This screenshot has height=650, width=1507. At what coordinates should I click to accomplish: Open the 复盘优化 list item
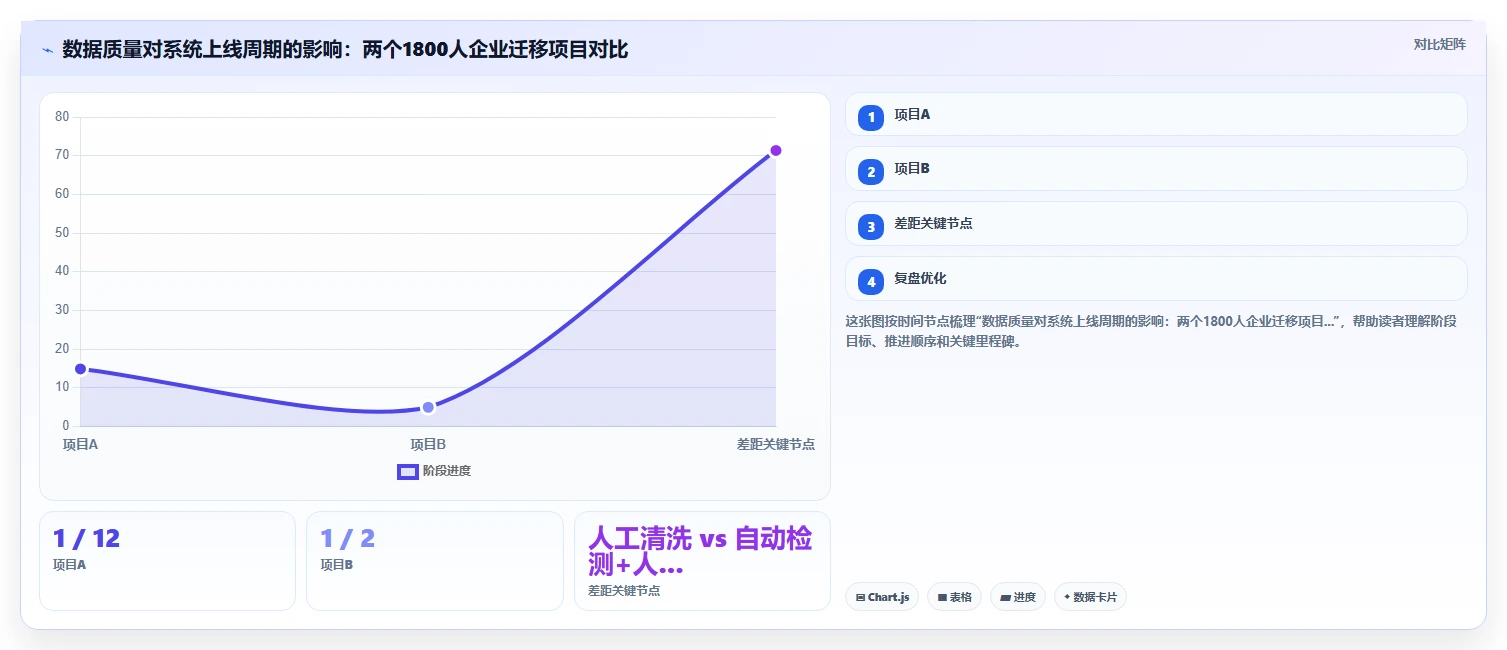pos(1156,278)
